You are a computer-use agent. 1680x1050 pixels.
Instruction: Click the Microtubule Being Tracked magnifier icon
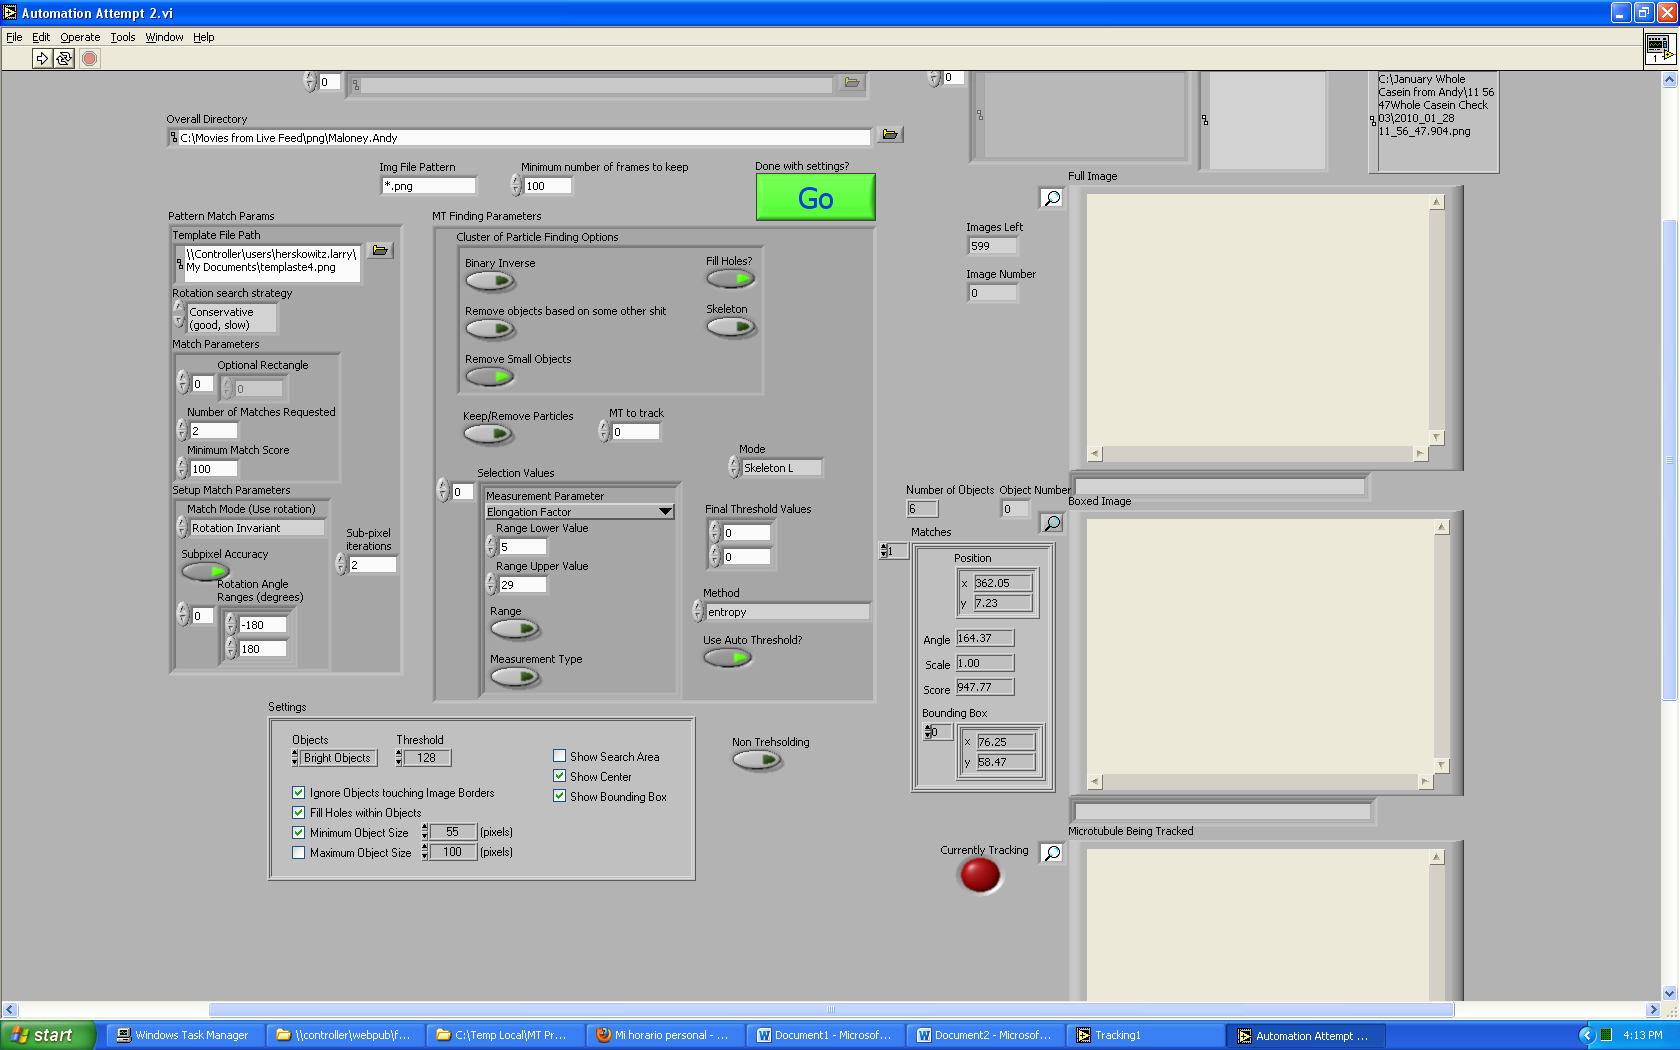[x=1051, y=853]
